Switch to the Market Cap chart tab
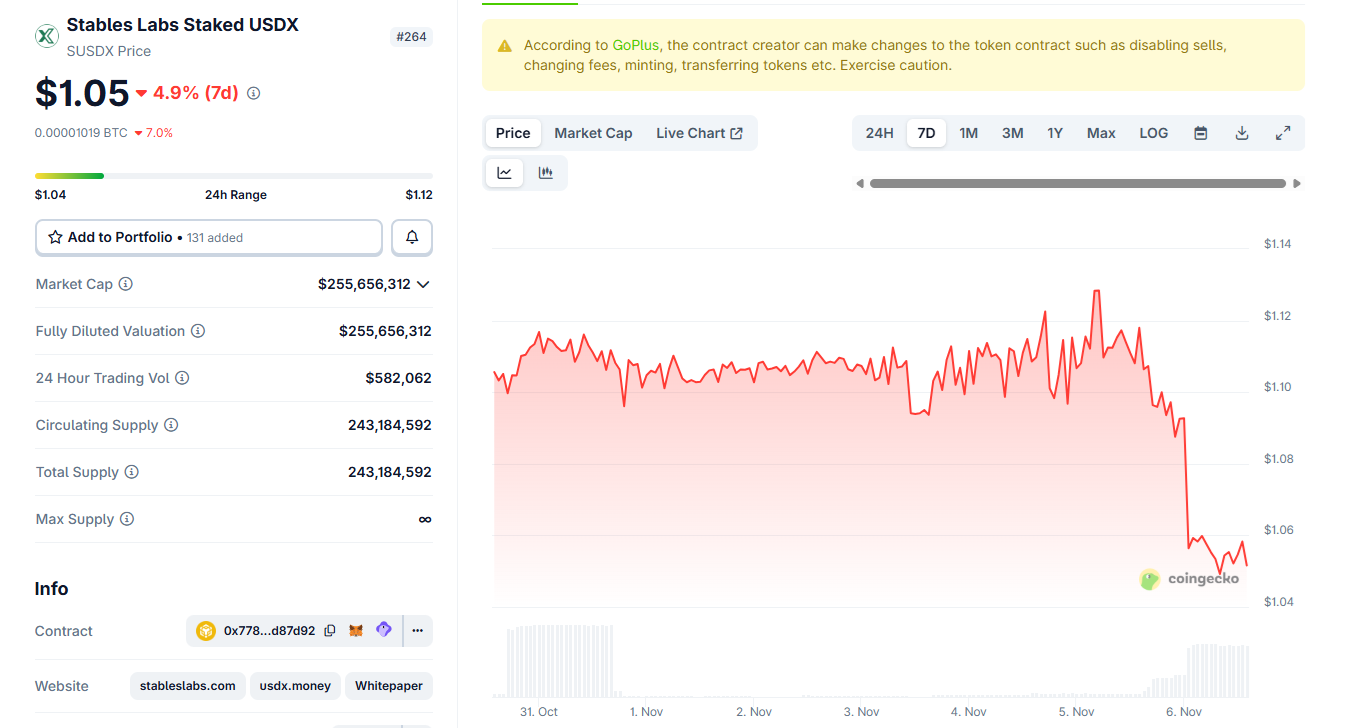Screen dimensions: 1355x728 [x=593, y=132]
